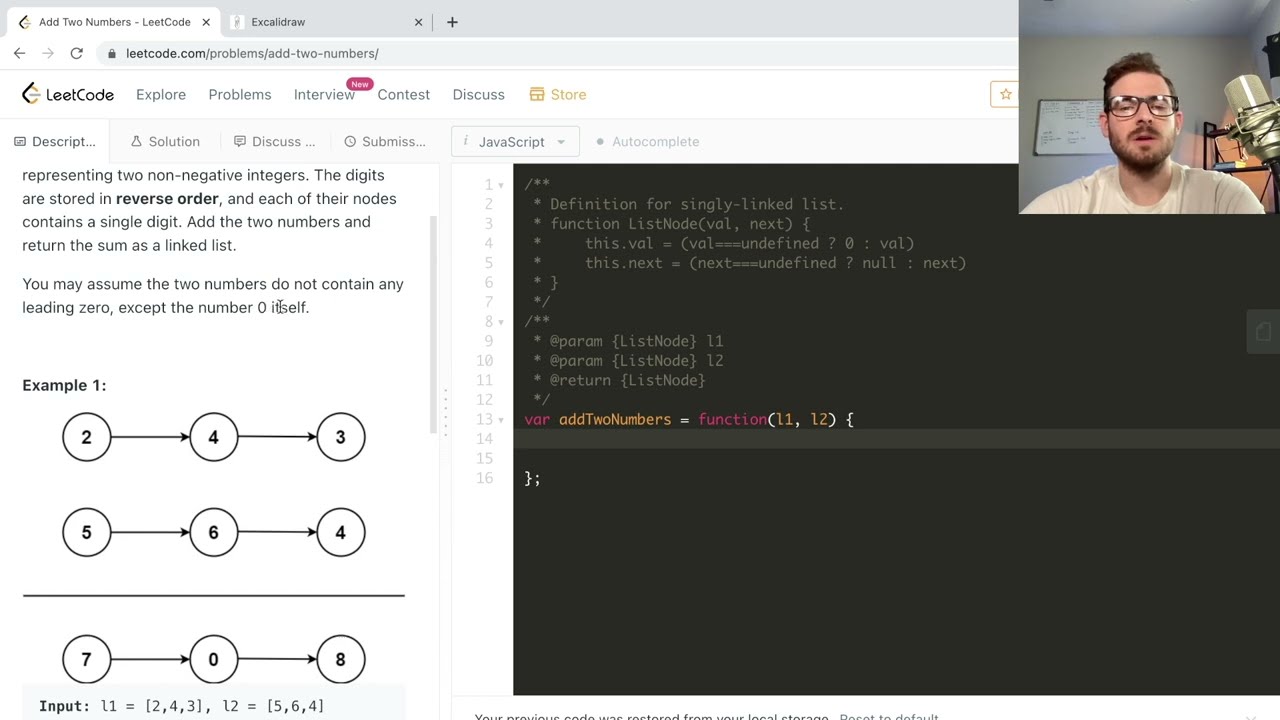Viewport: 1280px width, 720px height.
Task: Collapse the comment block at line 1
Action: (x=501, y=185)
